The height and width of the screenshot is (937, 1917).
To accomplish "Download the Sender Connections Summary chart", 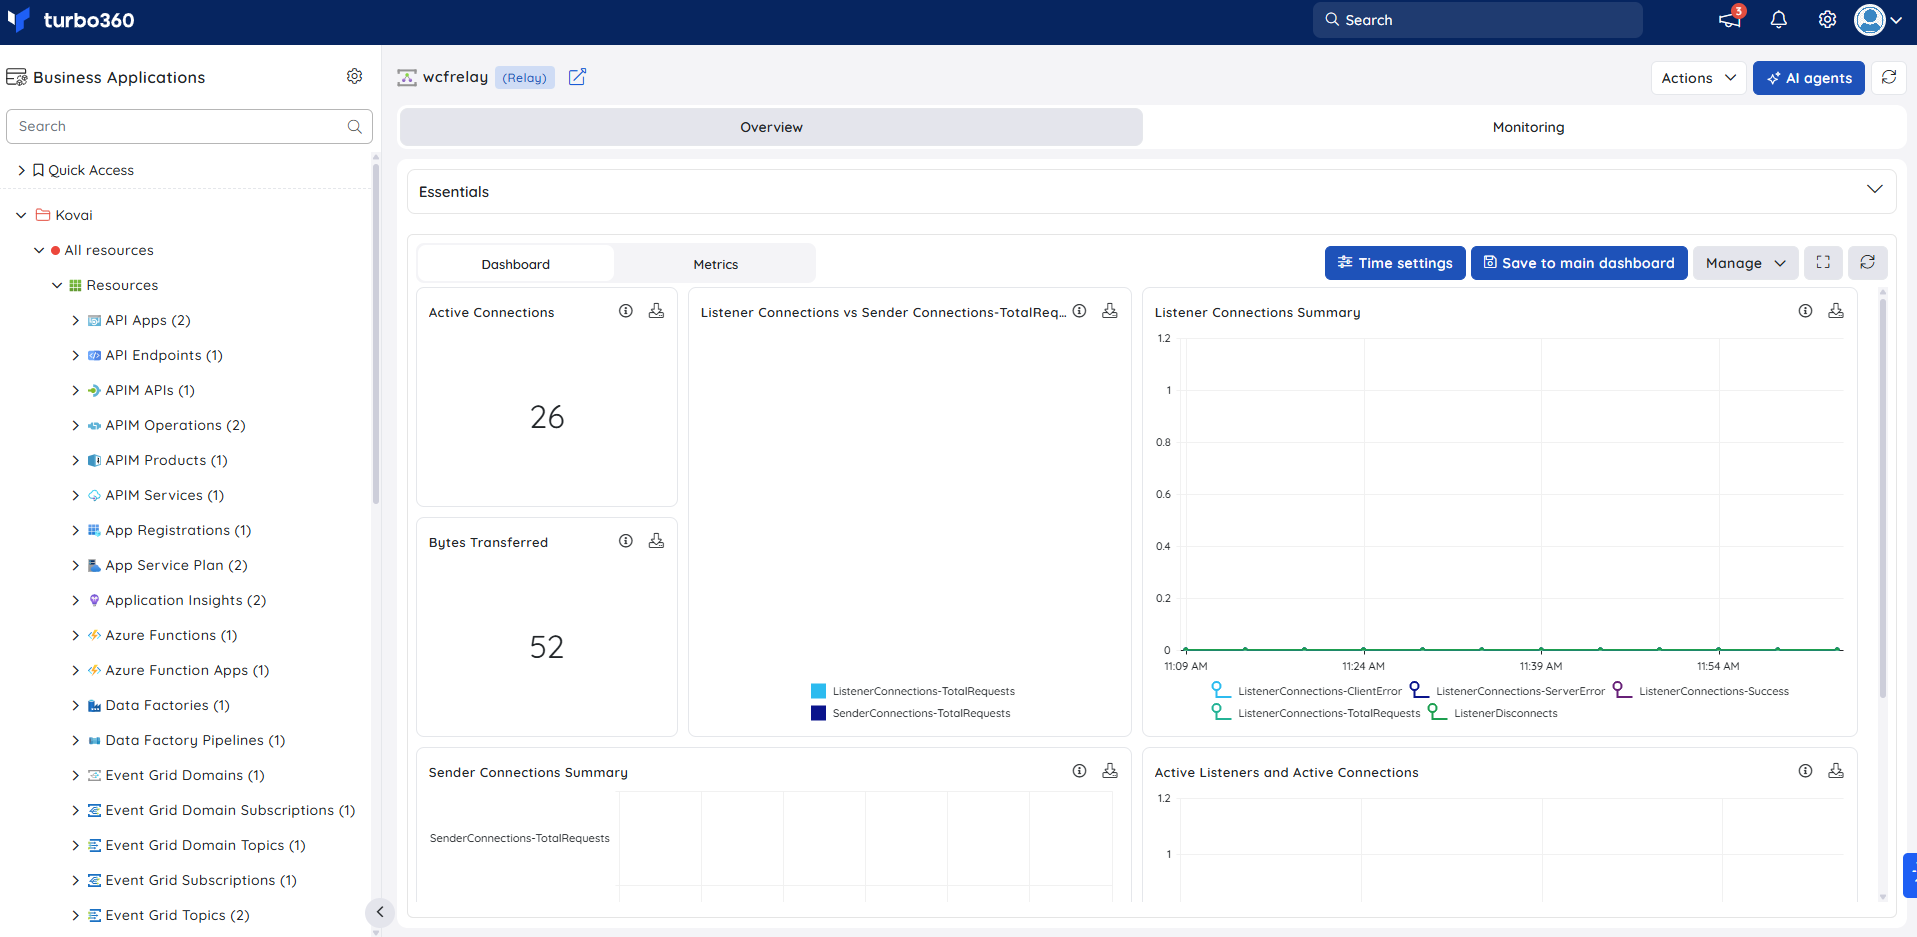I will [x=1110, y=772].
